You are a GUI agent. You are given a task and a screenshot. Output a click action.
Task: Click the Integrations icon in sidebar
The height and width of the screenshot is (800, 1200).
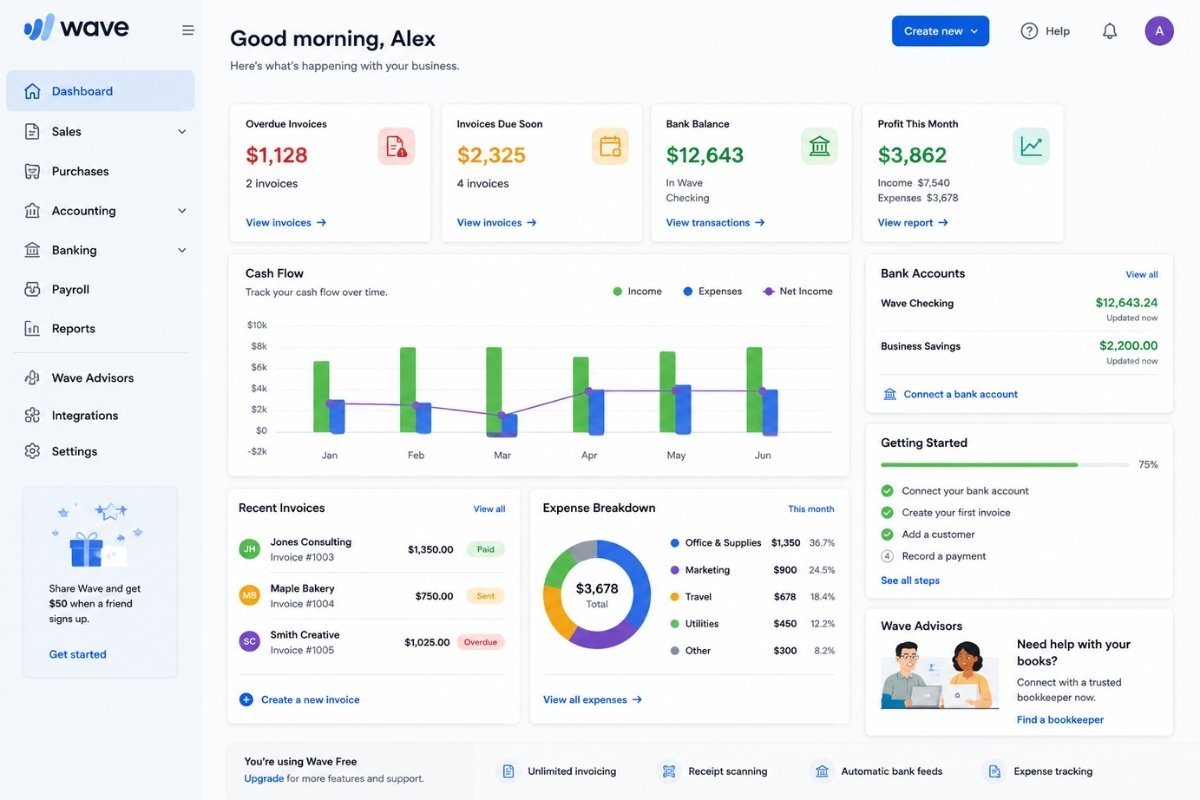(x=32, y=415)
